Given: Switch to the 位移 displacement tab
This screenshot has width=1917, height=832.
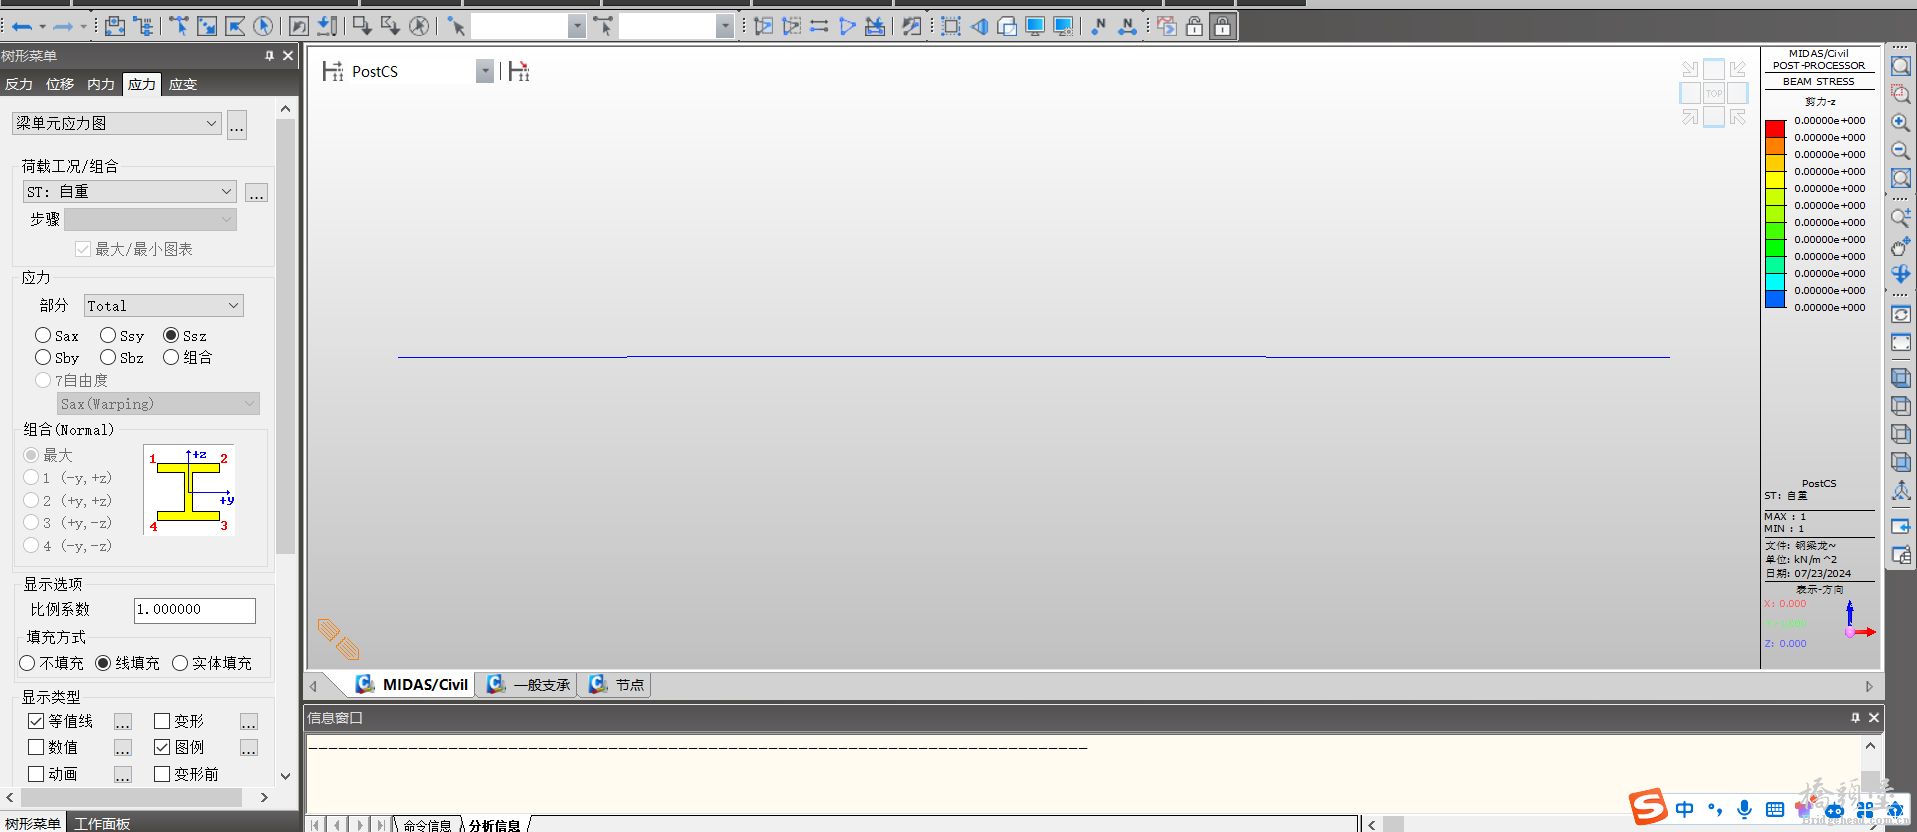Looking at the screenshot, I should click(60, 84).
